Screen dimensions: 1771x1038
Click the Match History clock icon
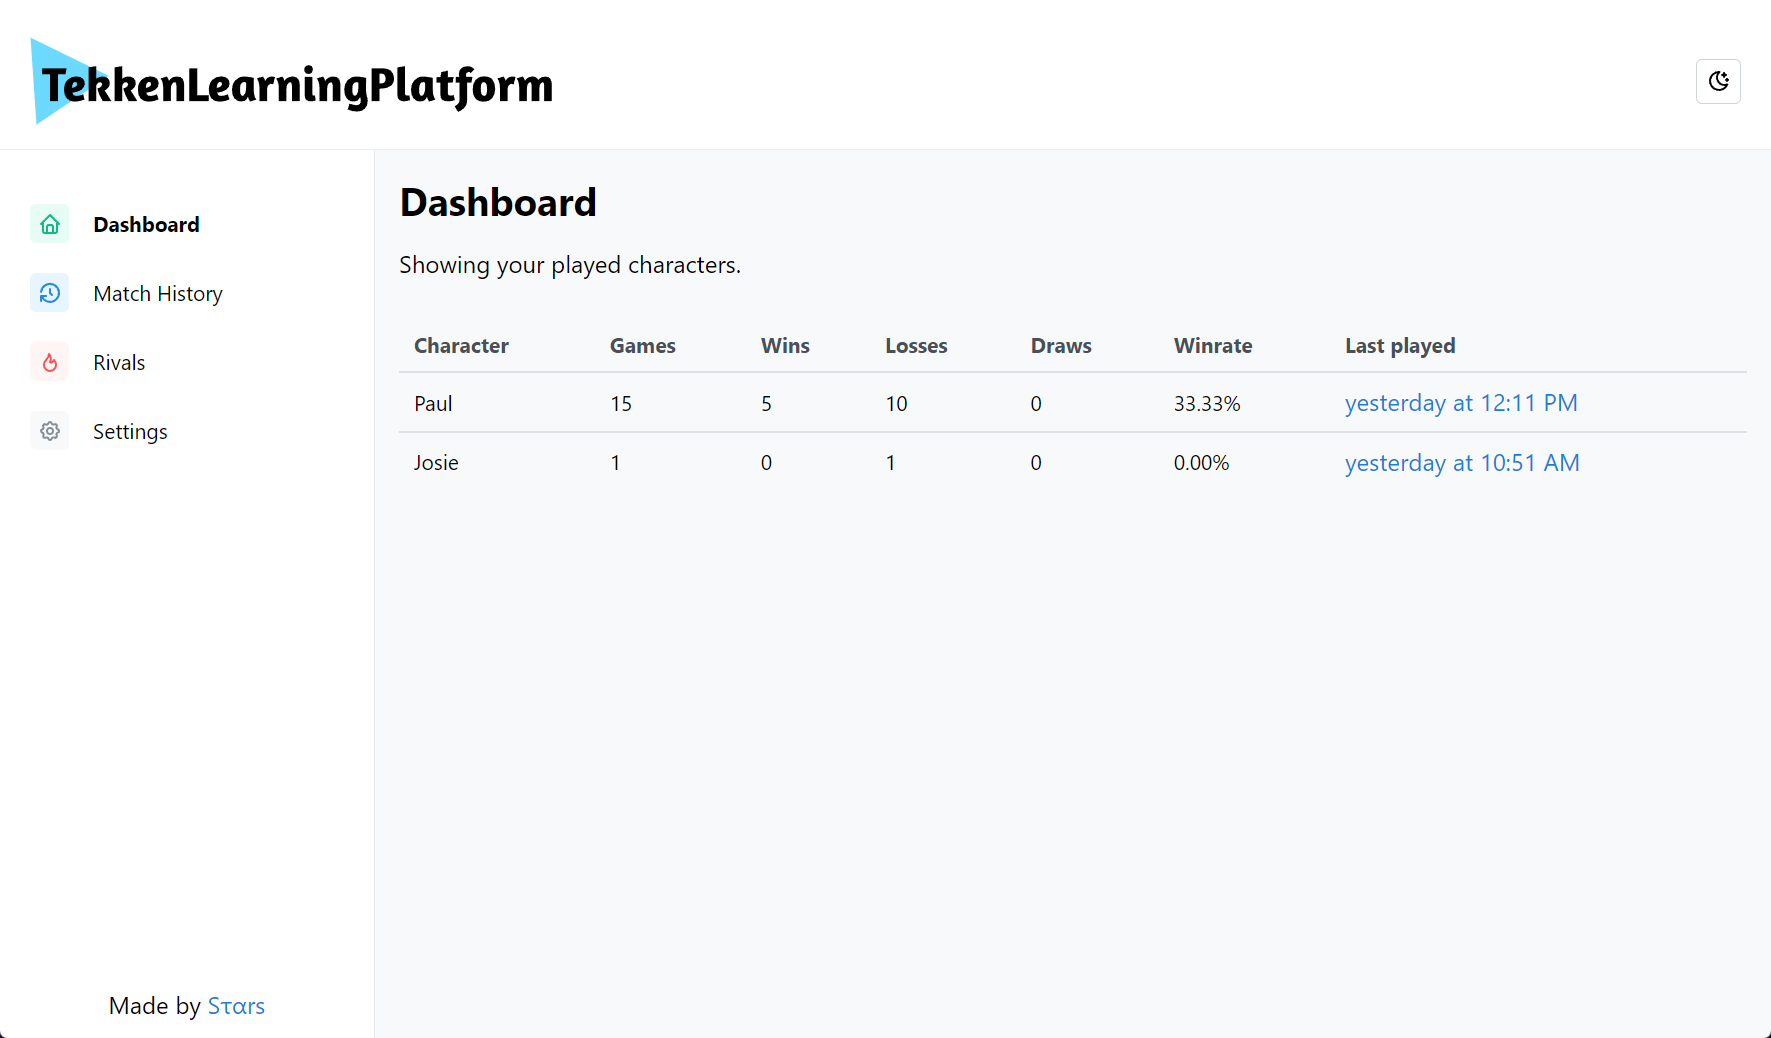[x=50, y=293]
